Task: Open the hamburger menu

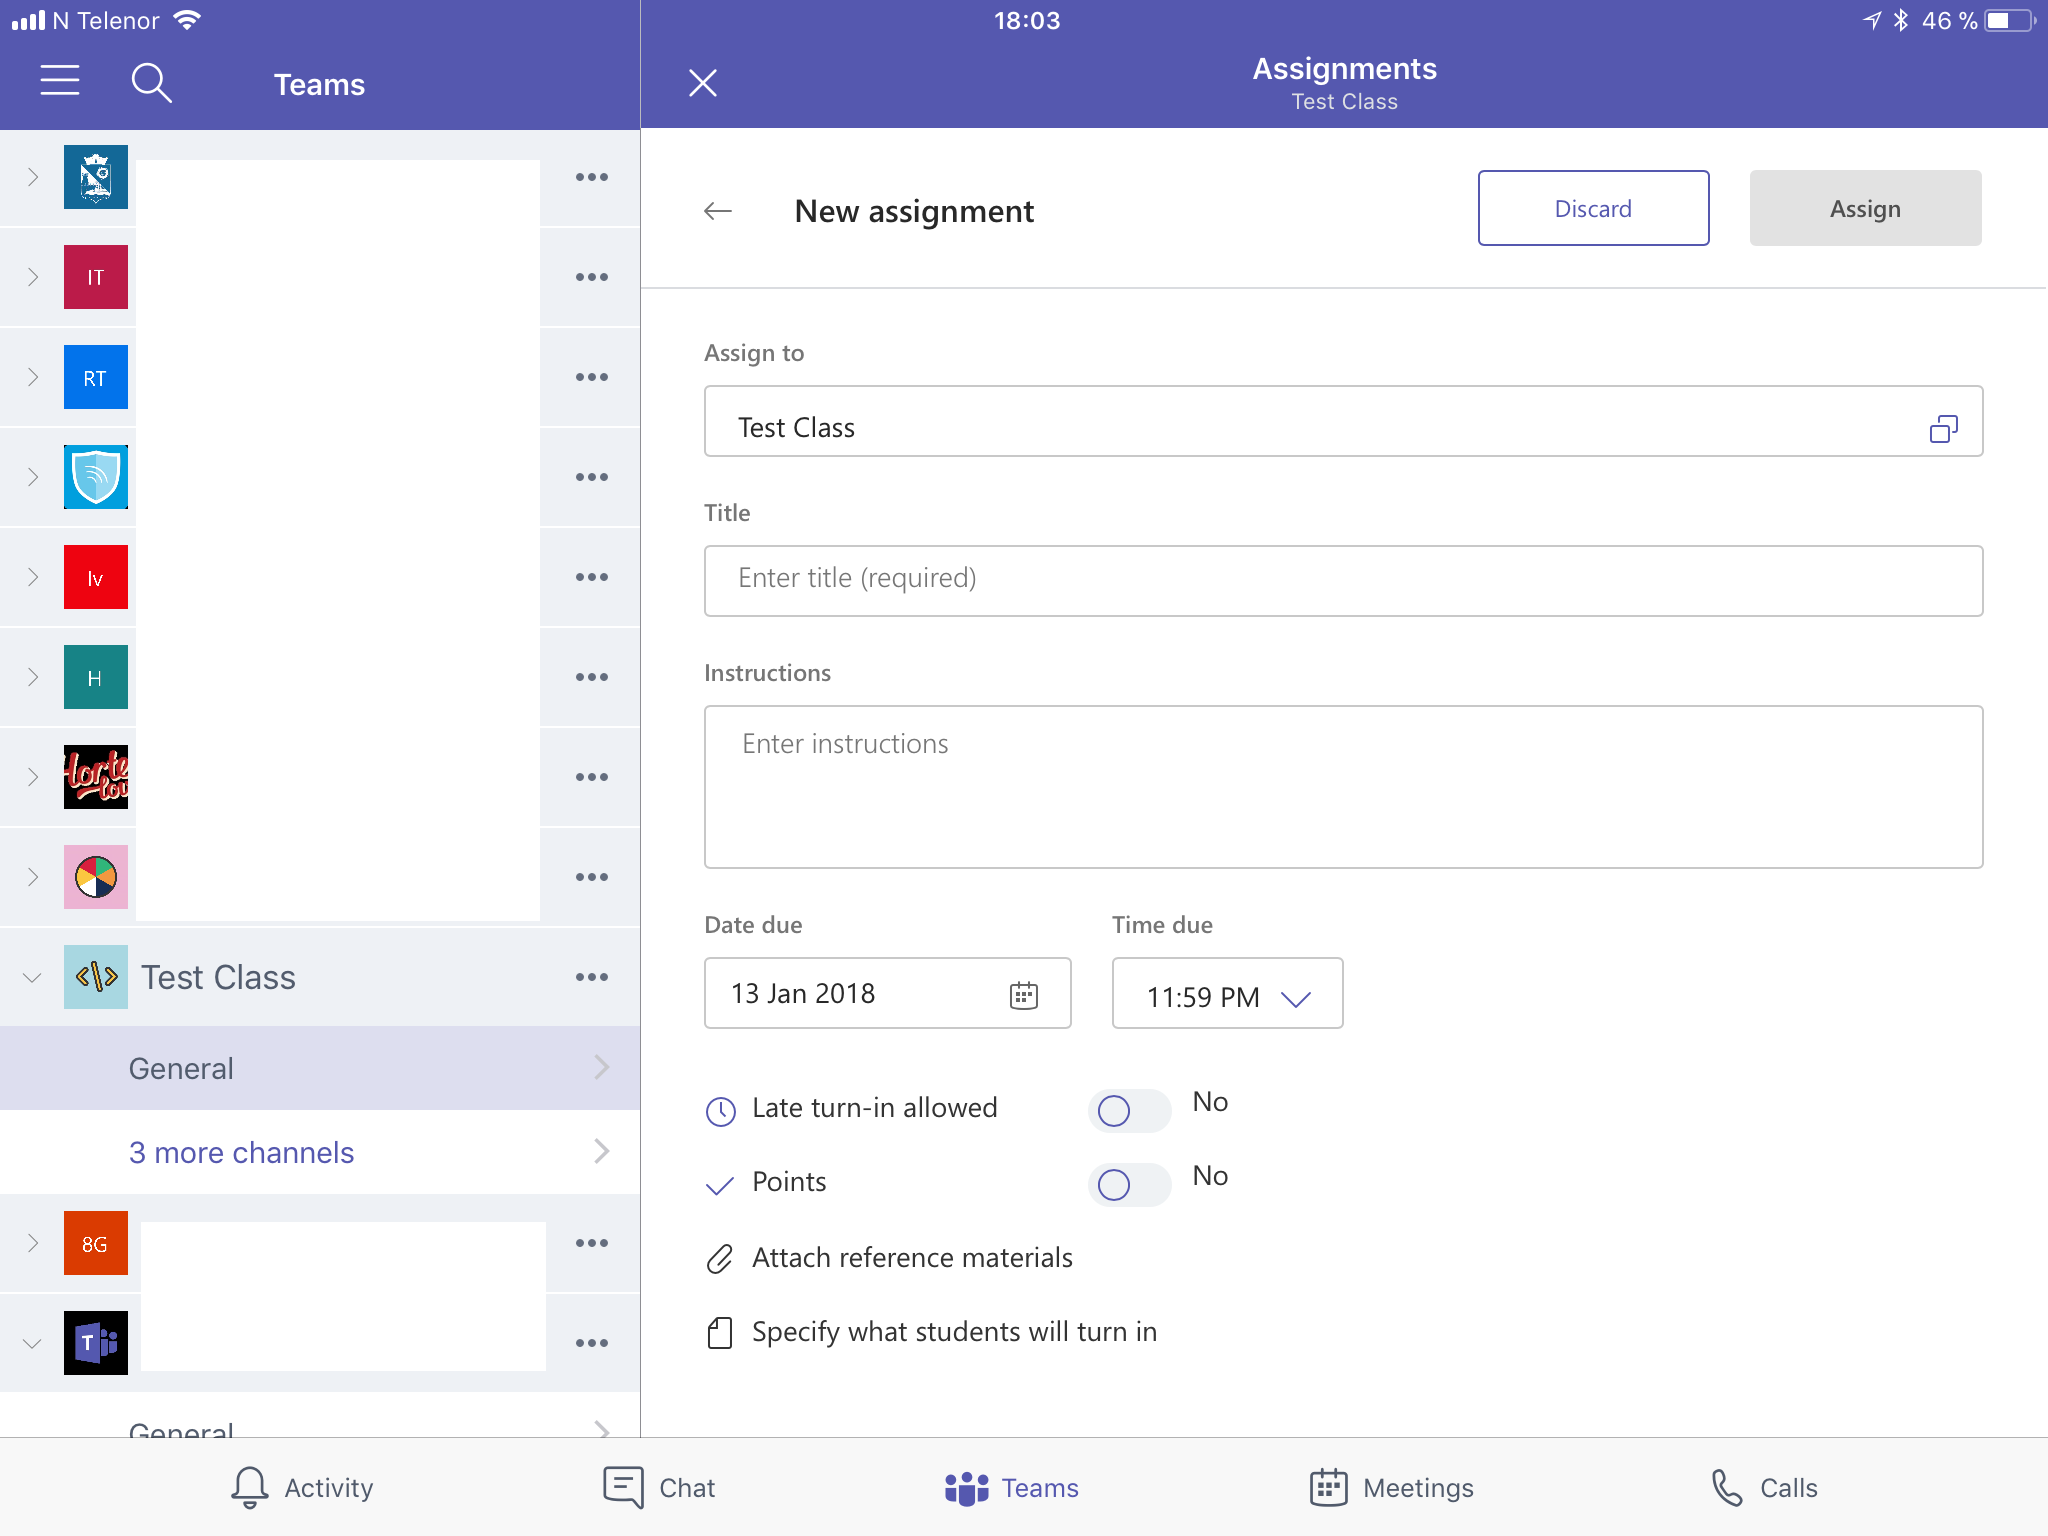Action: pos(60,81)
